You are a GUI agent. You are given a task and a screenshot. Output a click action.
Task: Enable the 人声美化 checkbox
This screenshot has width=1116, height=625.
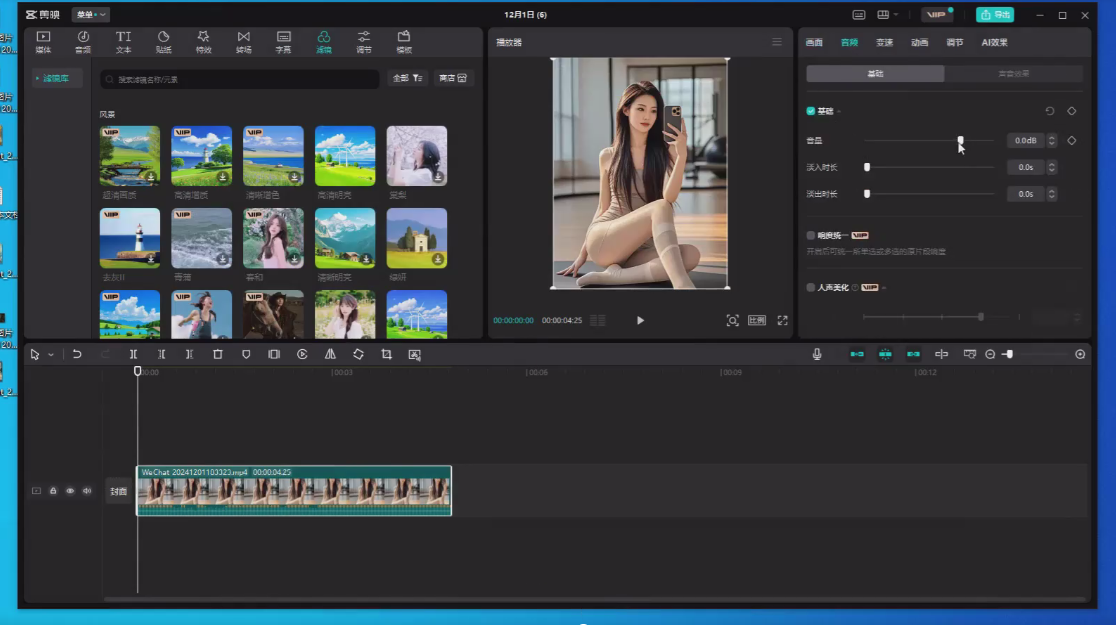tap(811, 287)
